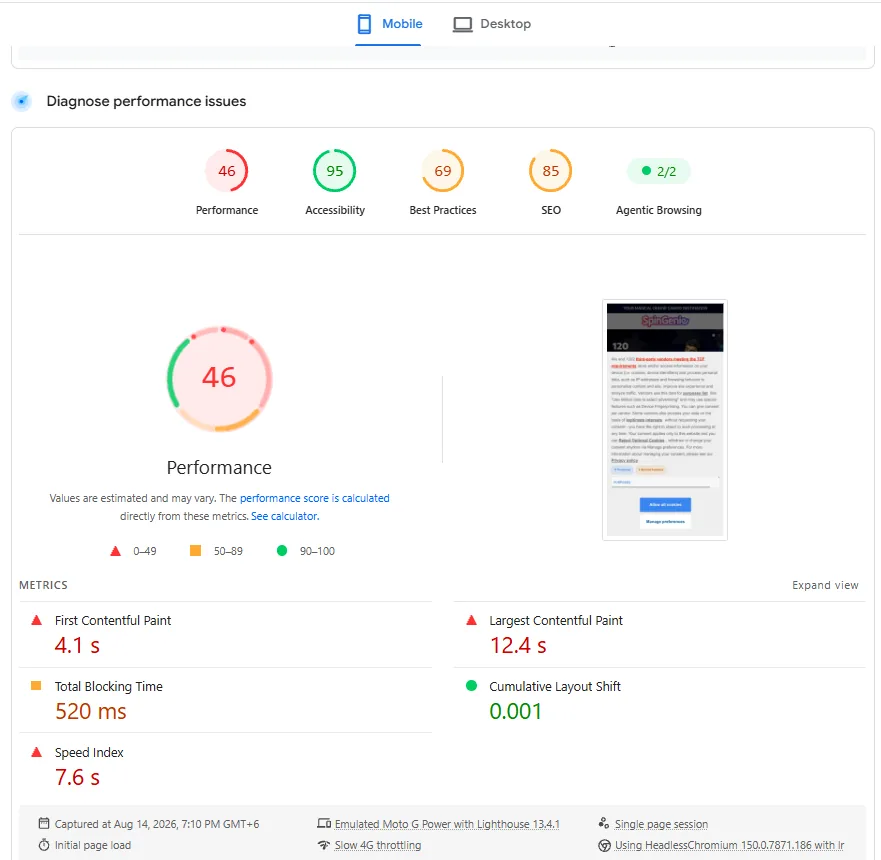This screenshot has width=881, height=860.
Task: Open the Best Practices 69 score gauge
Action: coord(443,170)
